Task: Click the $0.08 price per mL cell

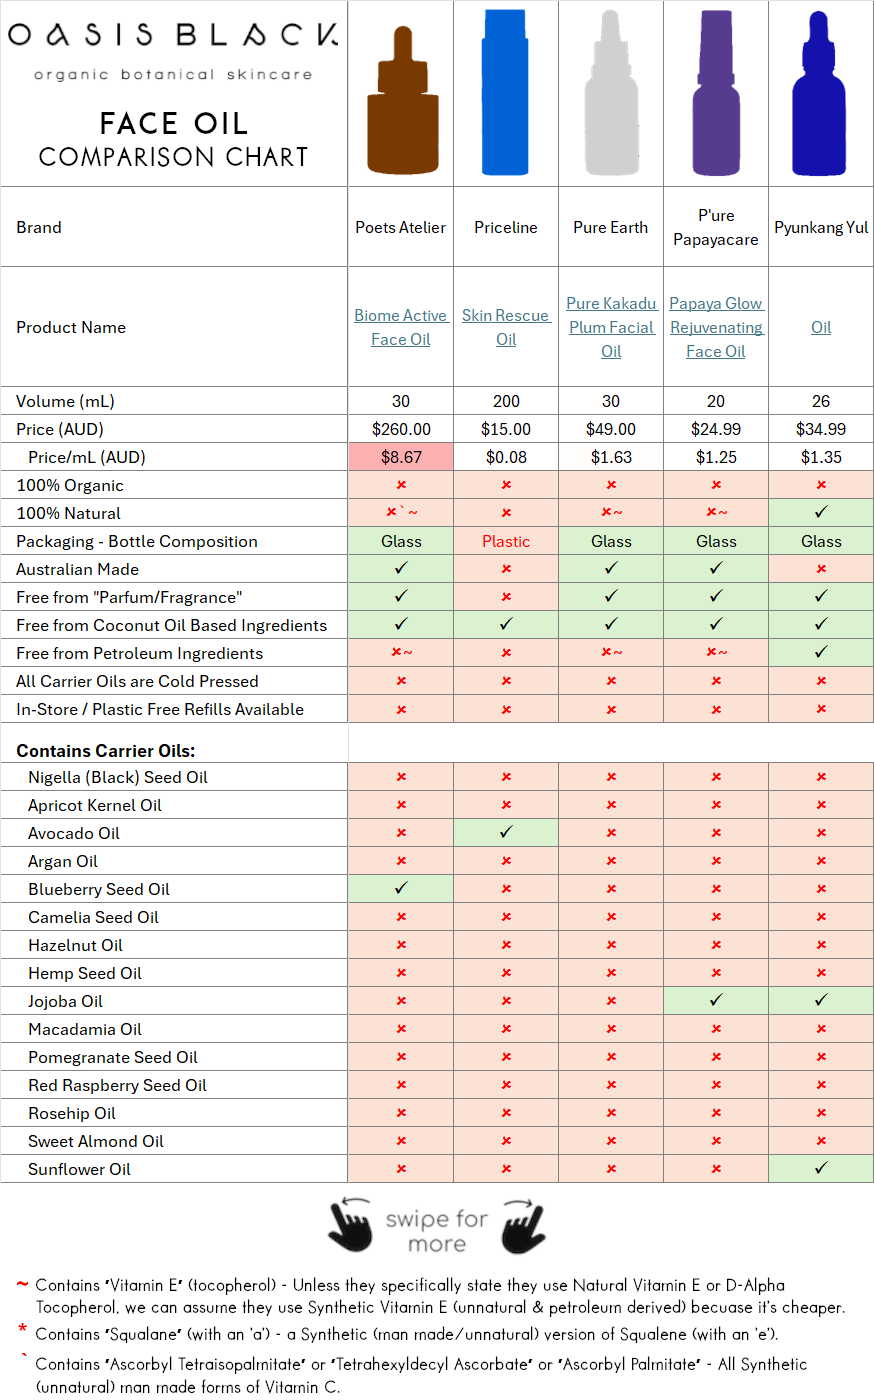Action: tap(506, 457)
